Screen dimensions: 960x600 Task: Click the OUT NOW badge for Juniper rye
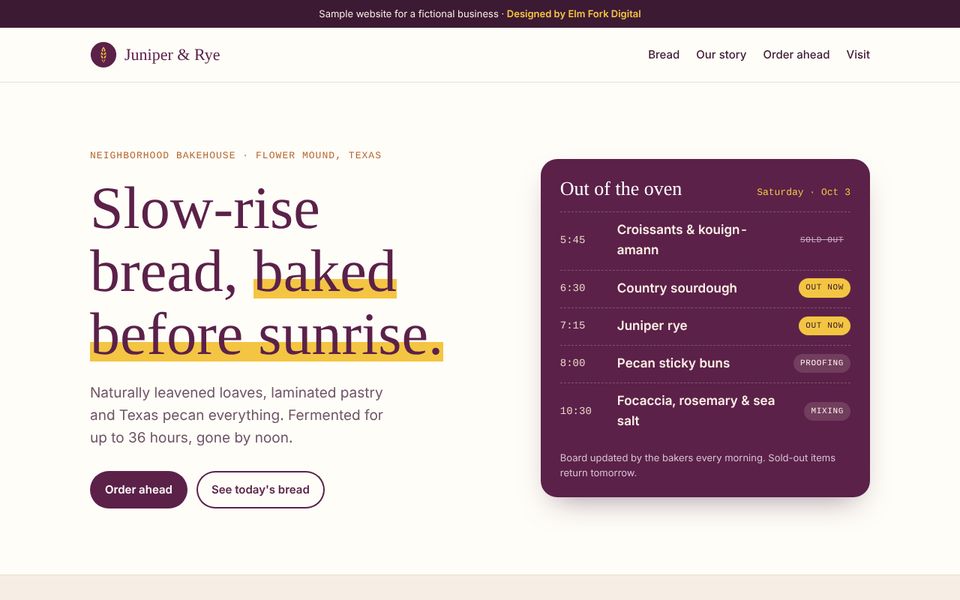[x=824, y=325]
